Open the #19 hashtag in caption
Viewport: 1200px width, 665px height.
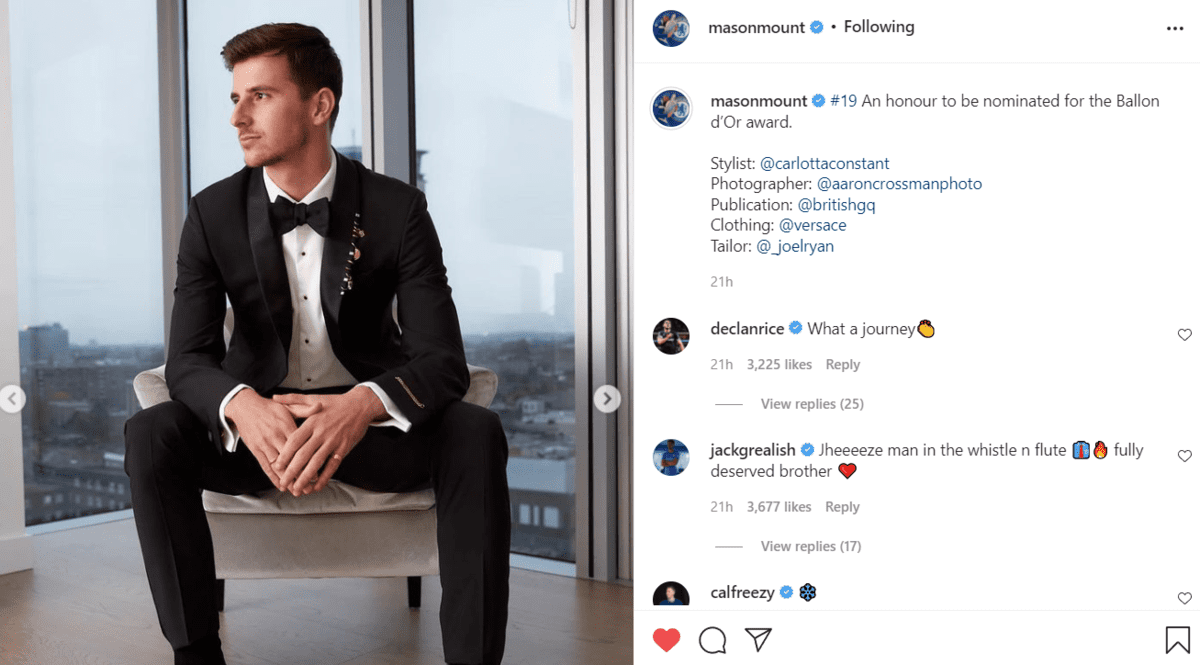pos(843,101)
